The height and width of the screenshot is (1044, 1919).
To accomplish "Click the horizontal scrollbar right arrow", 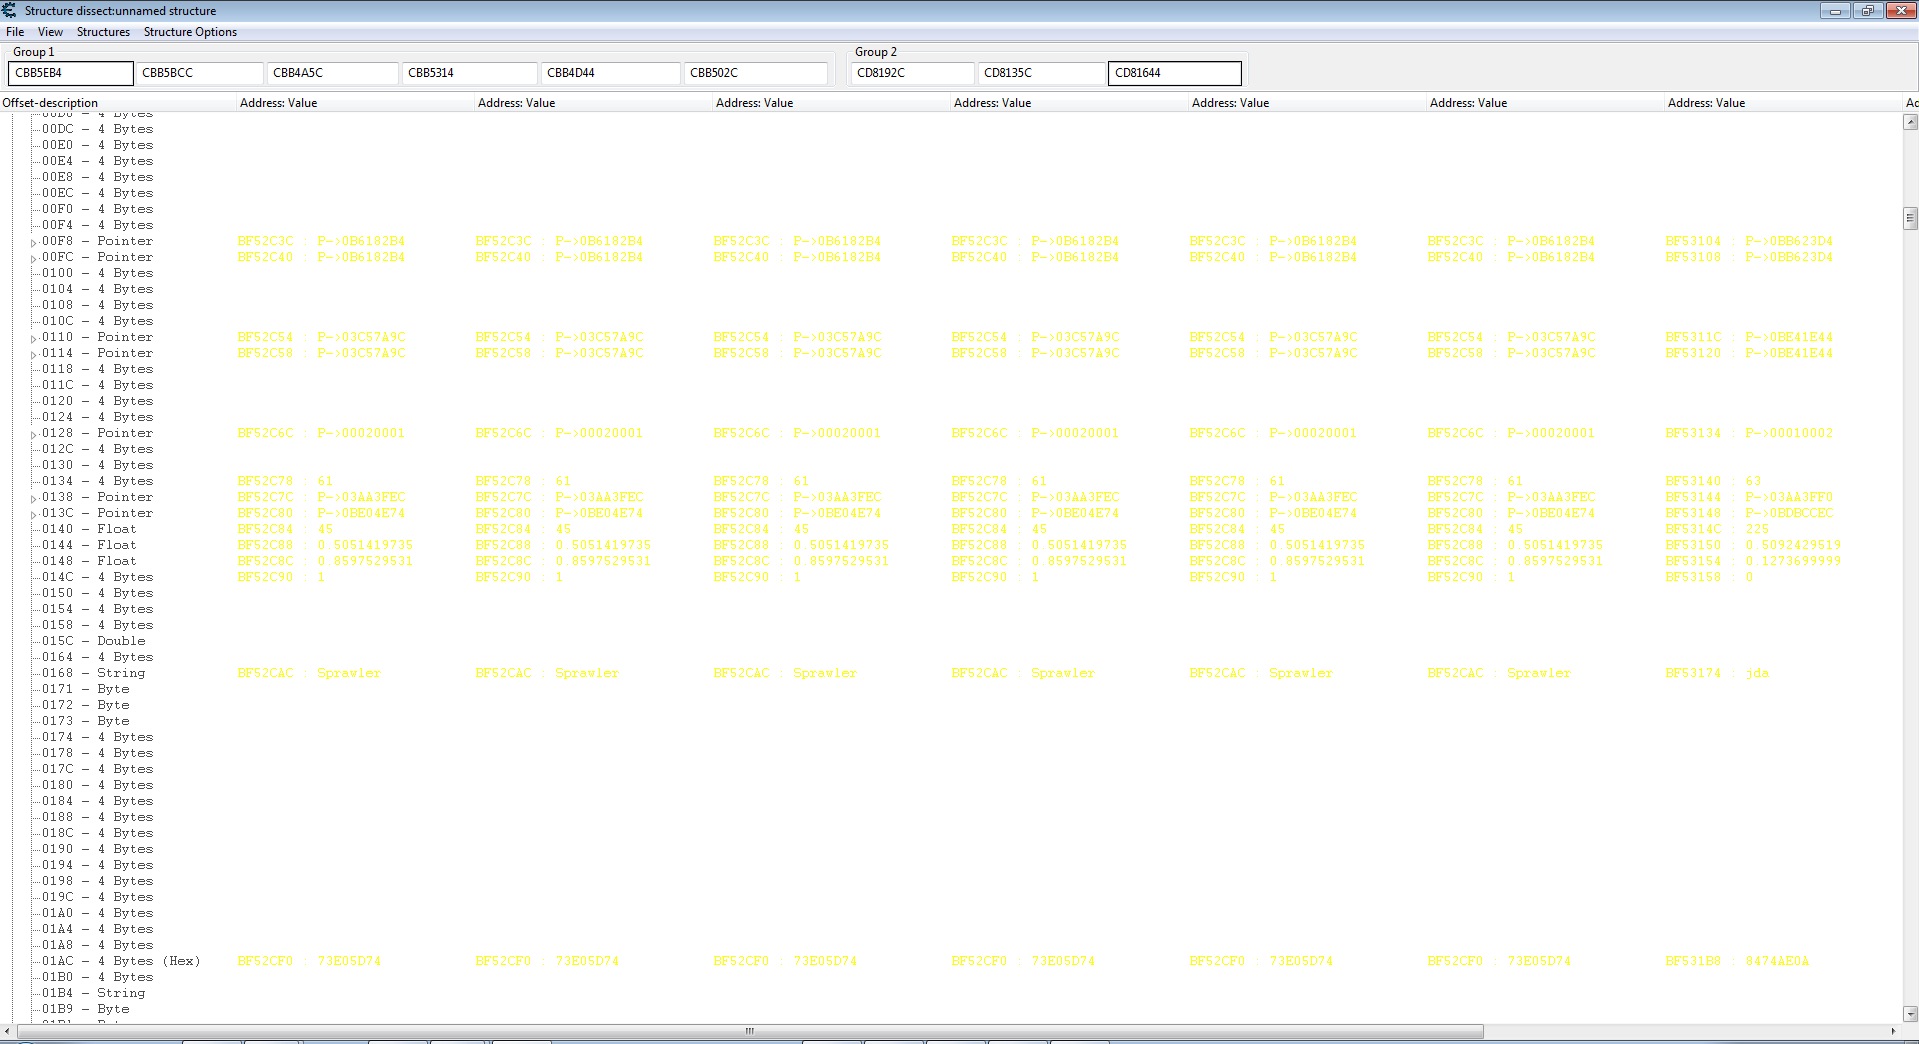I will 1893,1031.
